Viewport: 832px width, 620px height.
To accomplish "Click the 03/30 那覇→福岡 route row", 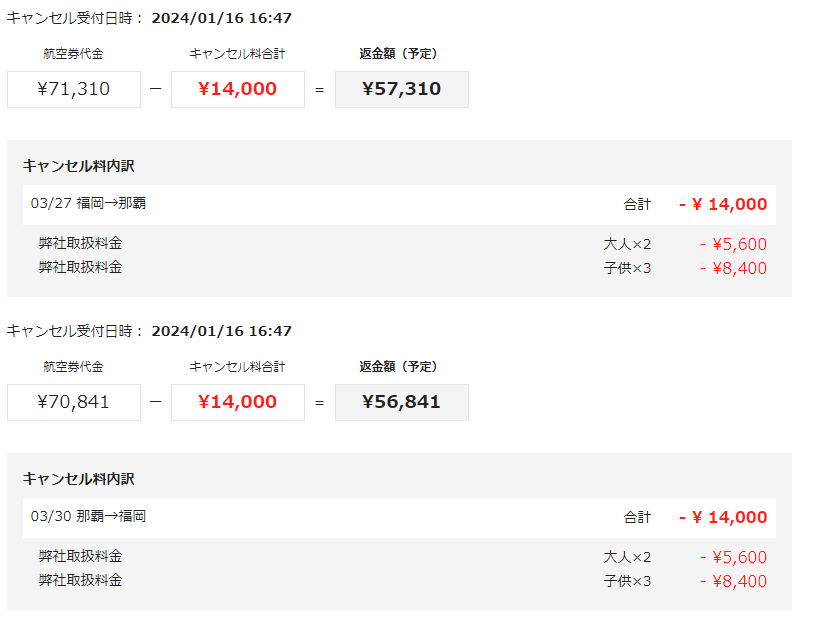I will pyautogui.click(x=89, y=517).
